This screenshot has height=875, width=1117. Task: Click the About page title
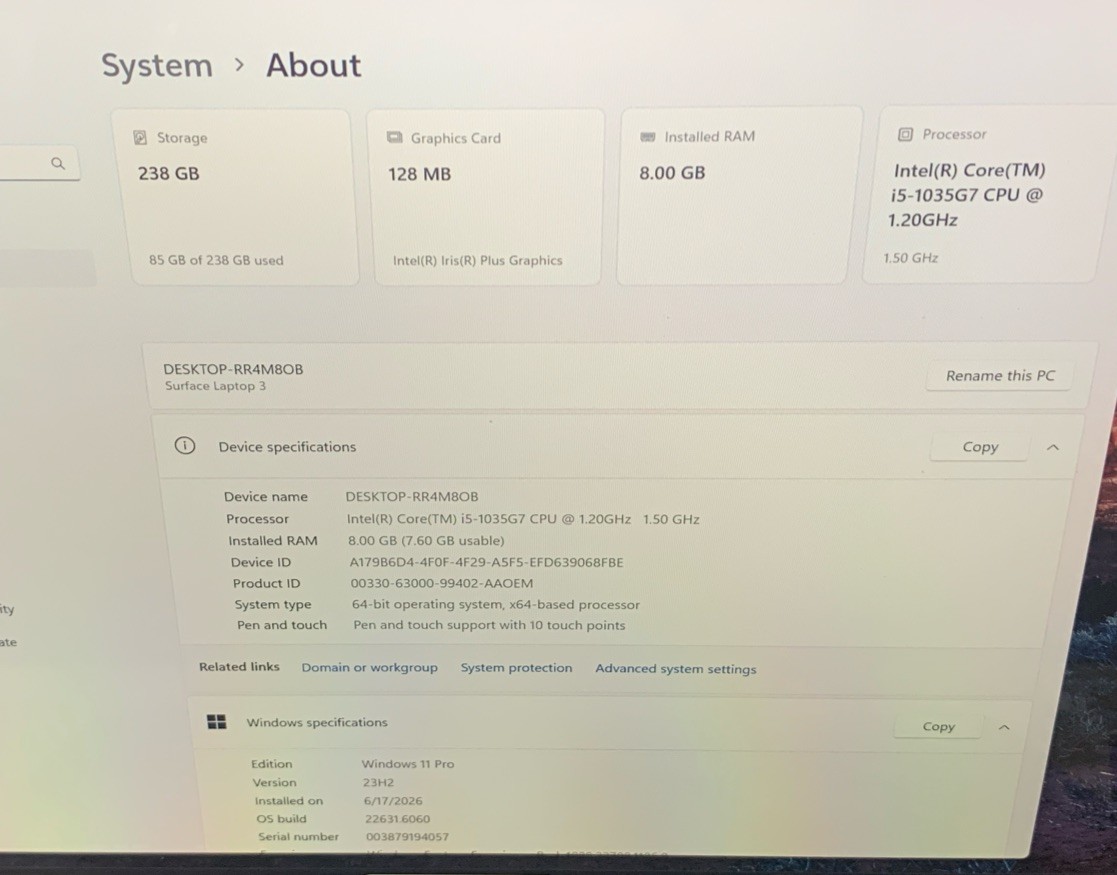313,66
